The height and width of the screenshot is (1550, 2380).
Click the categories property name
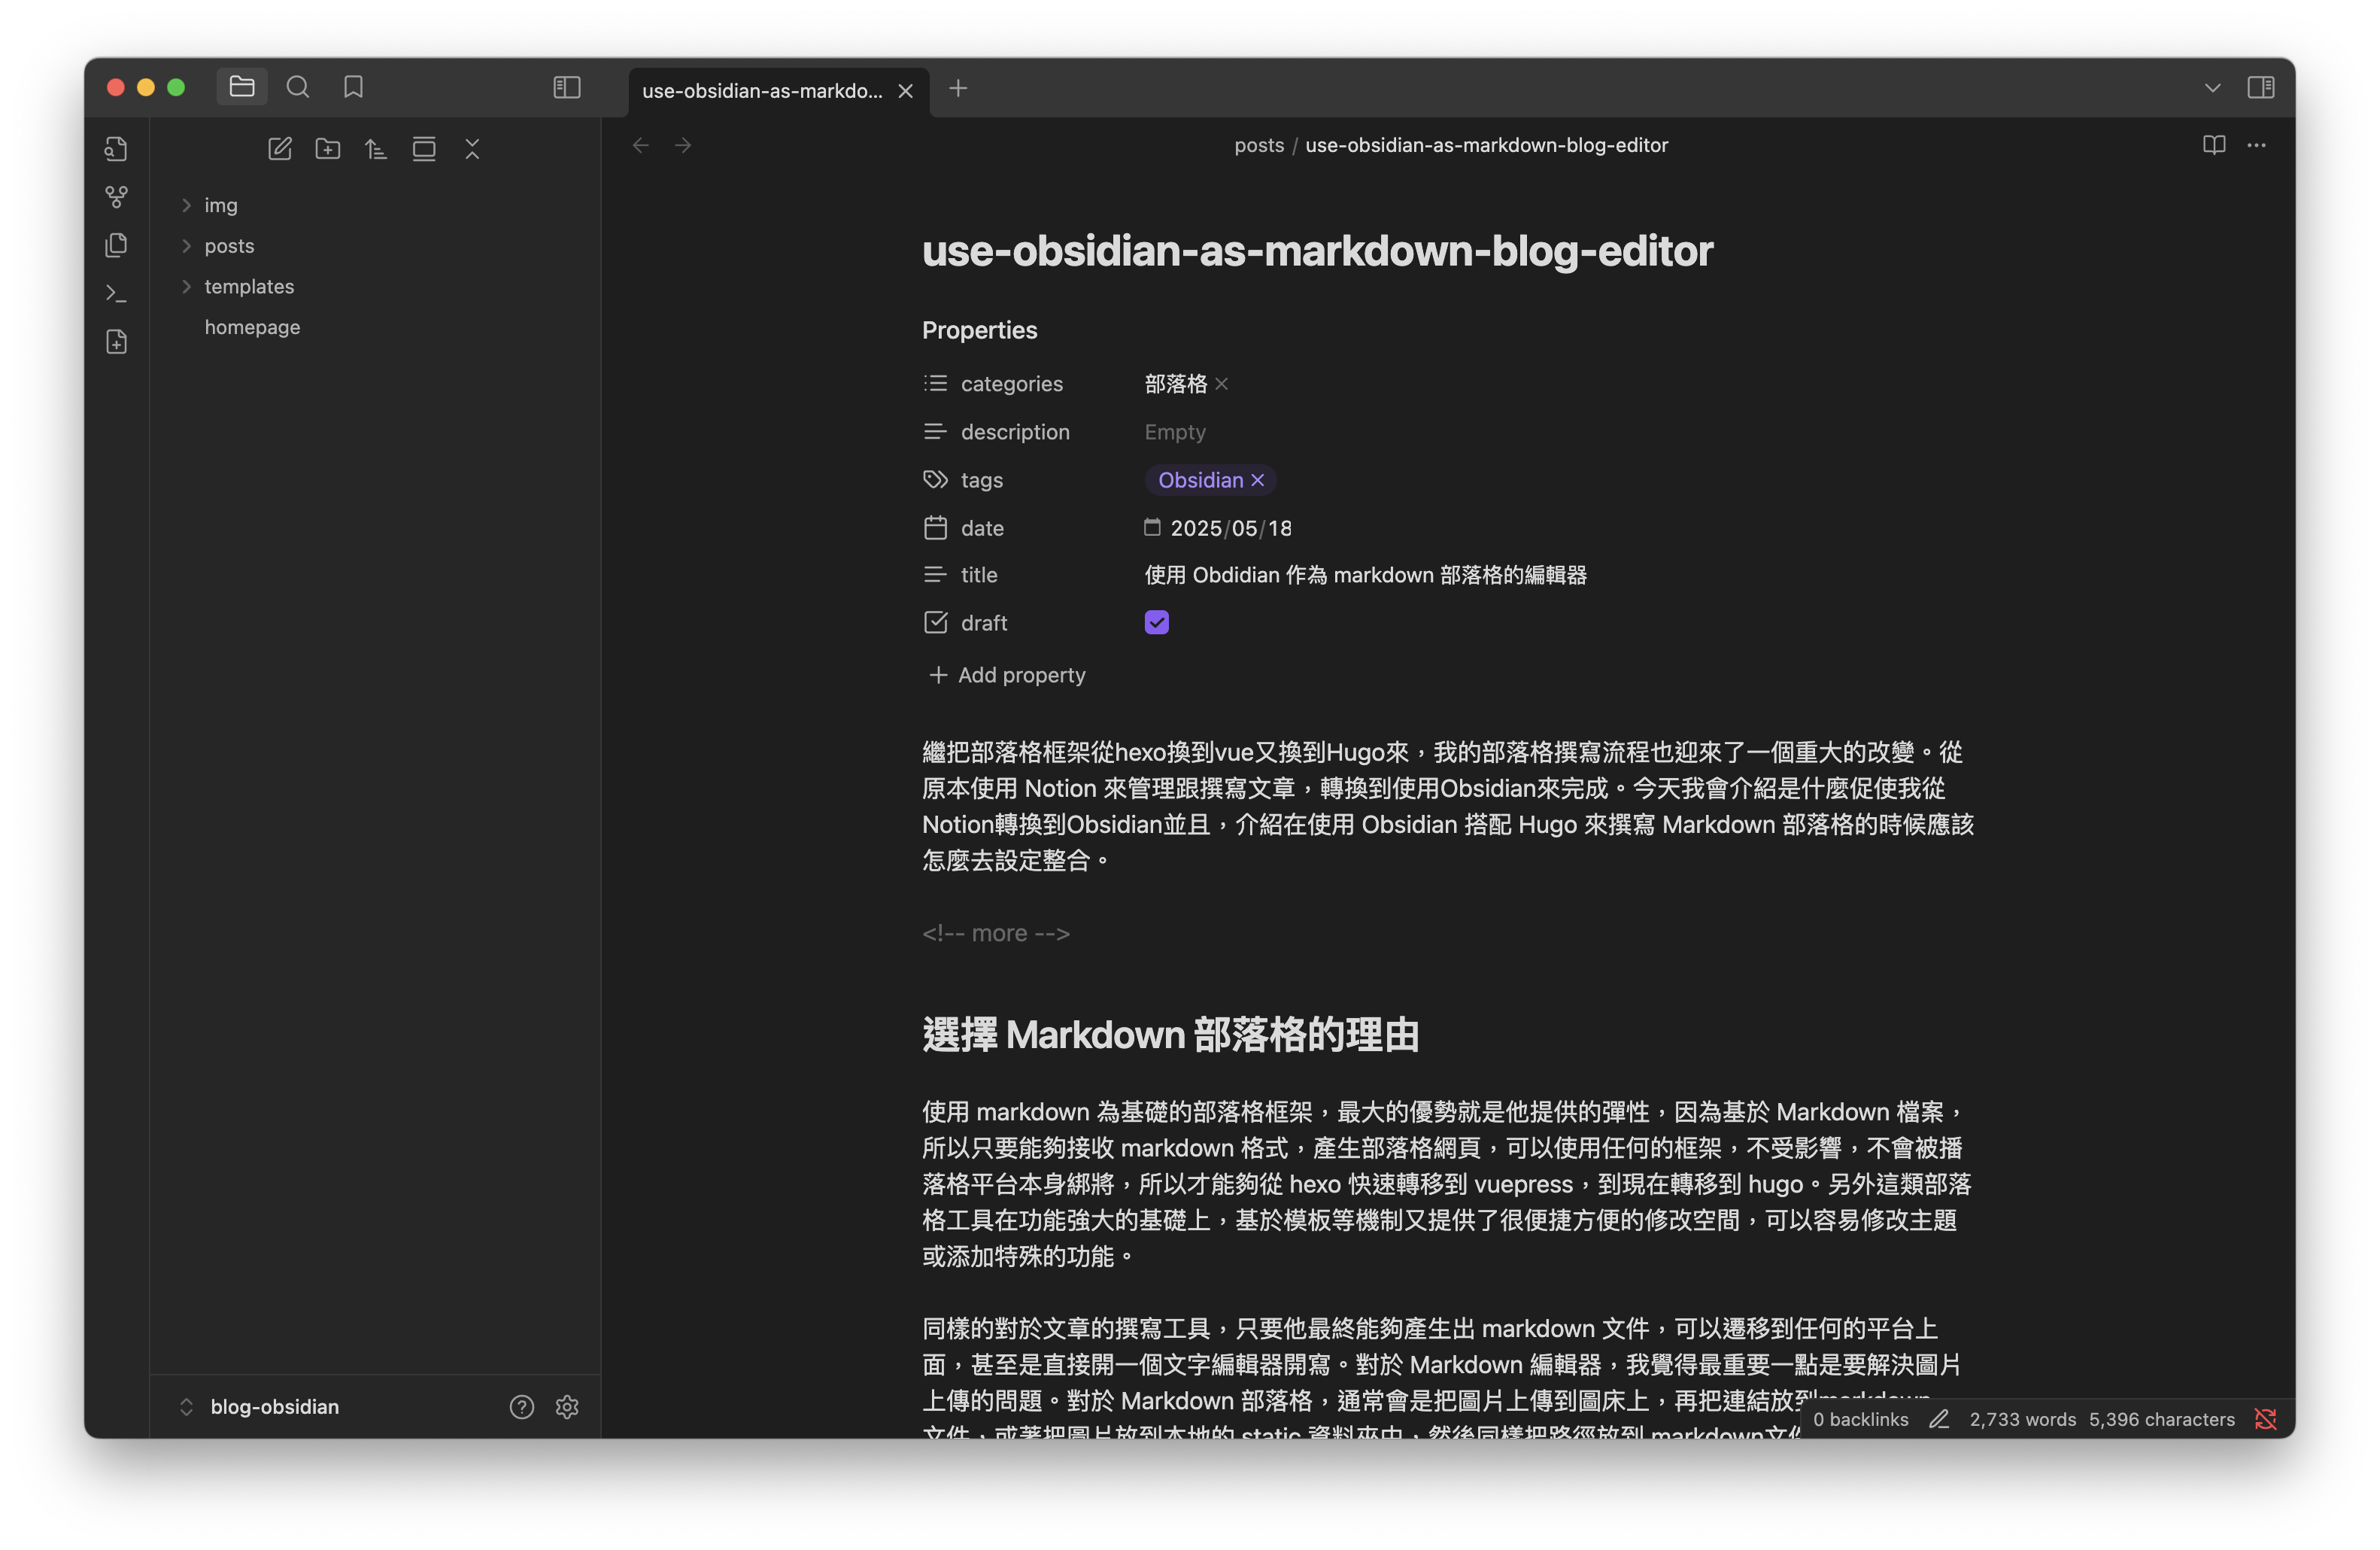tap(1011, 384)
